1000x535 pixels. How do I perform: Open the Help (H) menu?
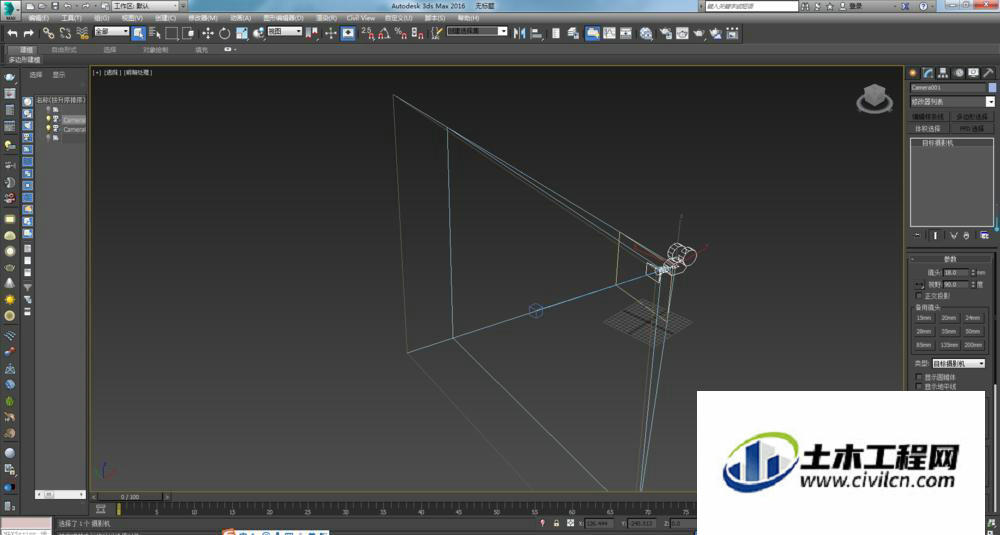468,18
